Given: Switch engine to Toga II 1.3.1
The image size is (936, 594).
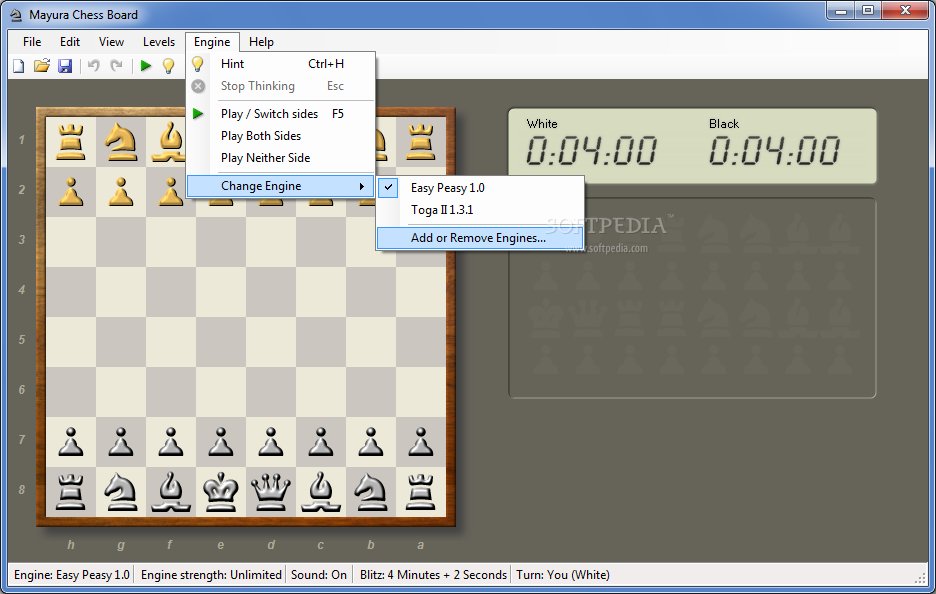Looking at the screenshot, I should click(x=480, y=210).
